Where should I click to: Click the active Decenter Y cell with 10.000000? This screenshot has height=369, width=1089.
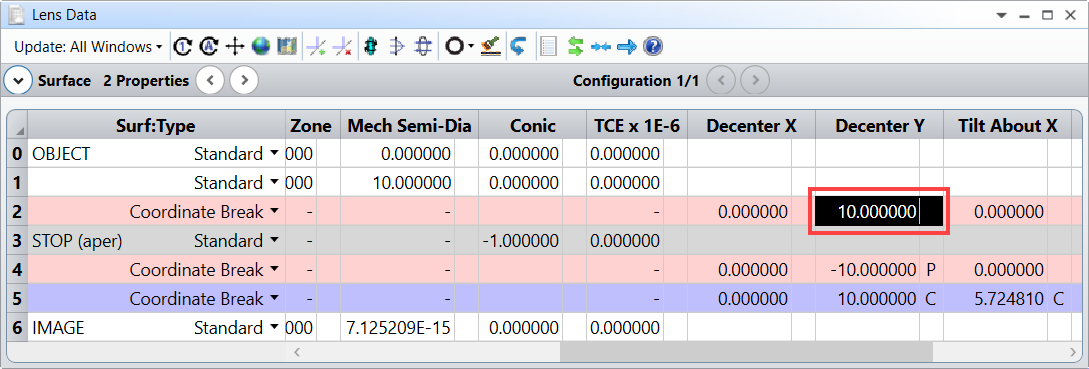point(879,211)
